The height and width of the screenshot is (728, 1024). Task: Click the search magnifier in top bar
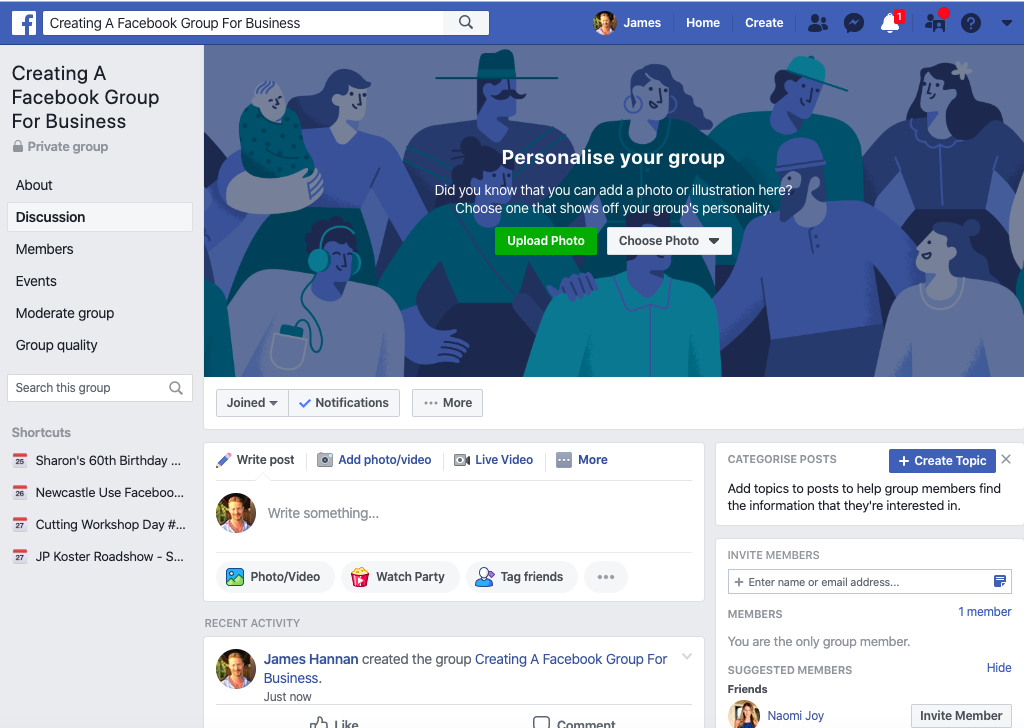coord(466,23)
